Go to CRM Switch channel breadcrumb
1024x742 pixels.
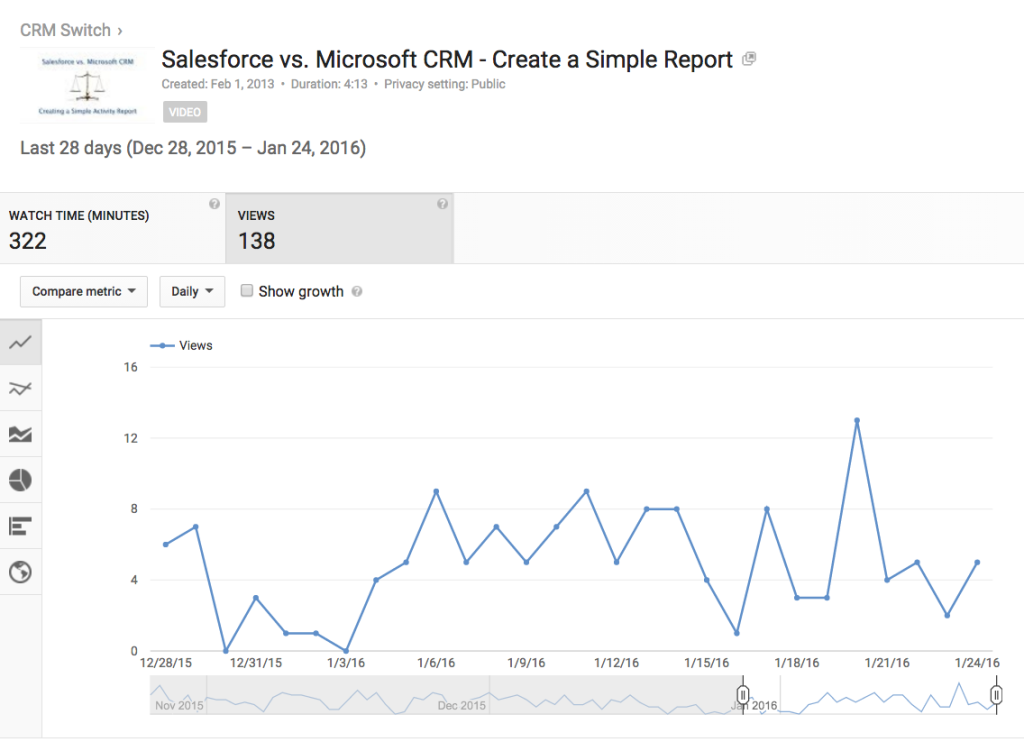pos(65,31)
